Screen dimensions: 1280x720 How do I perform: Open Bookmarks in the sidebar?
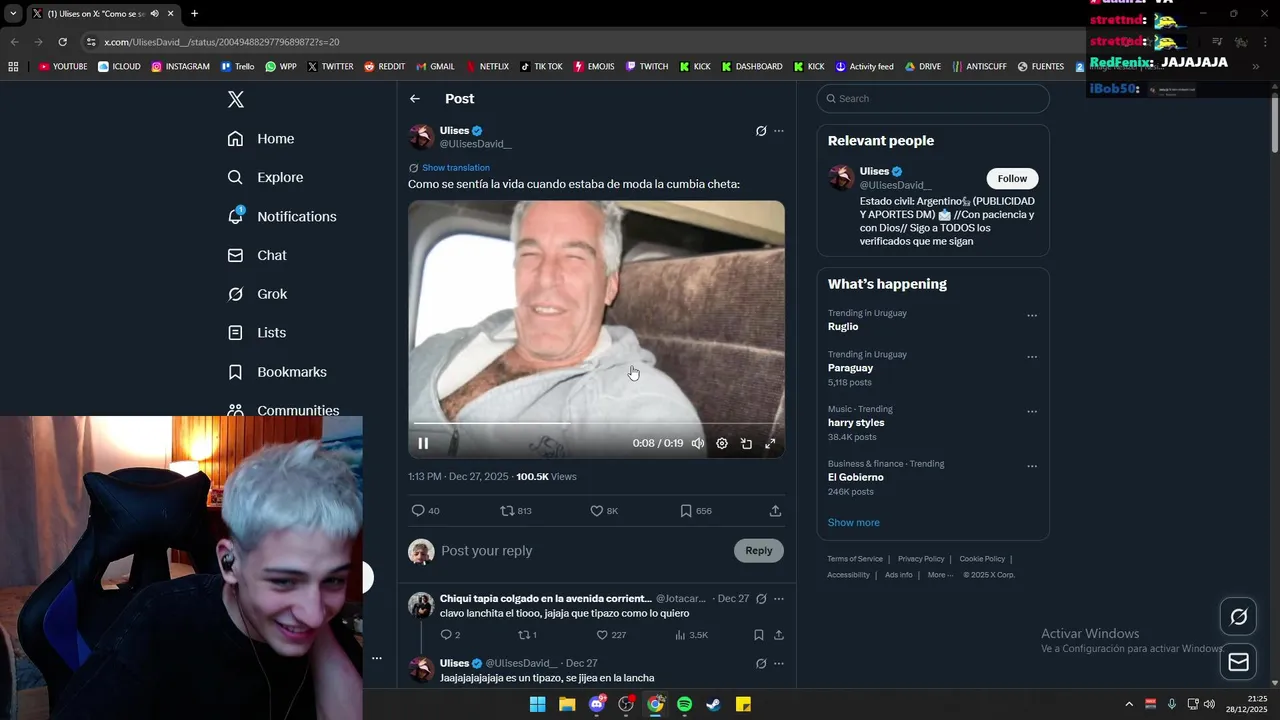point(277,372)
